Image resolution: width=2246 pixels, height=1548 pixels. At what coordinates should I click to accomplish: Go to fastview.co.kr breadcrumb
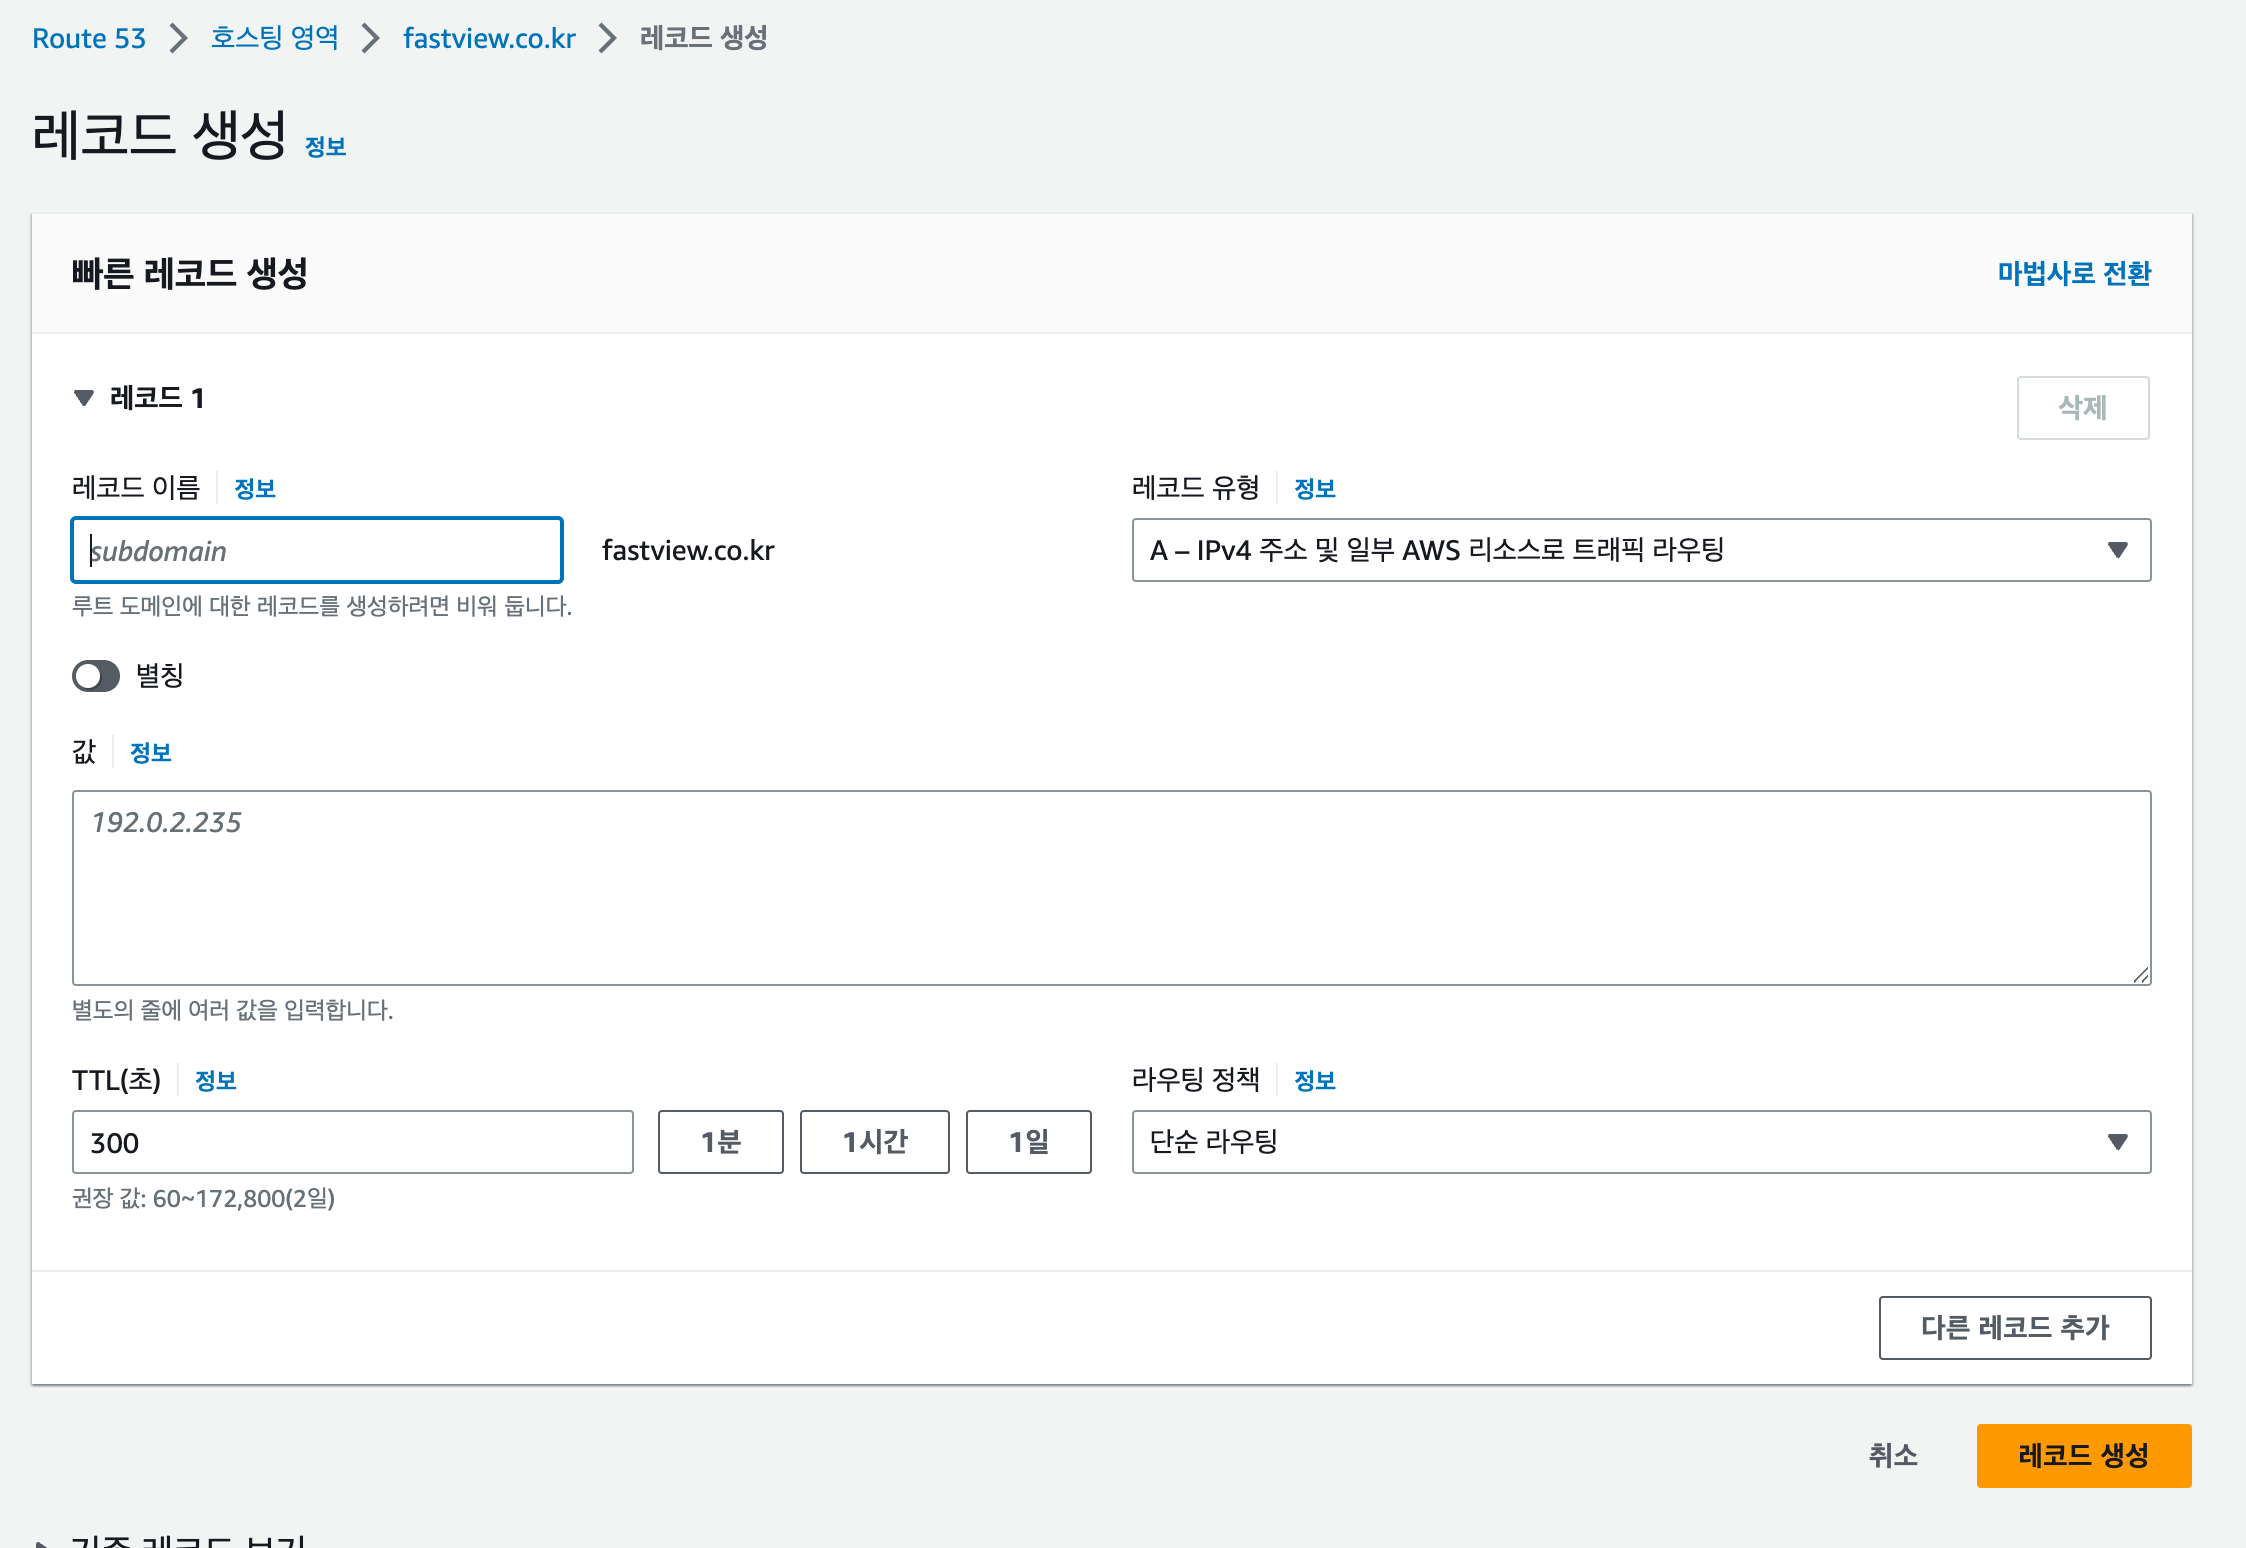489,38
